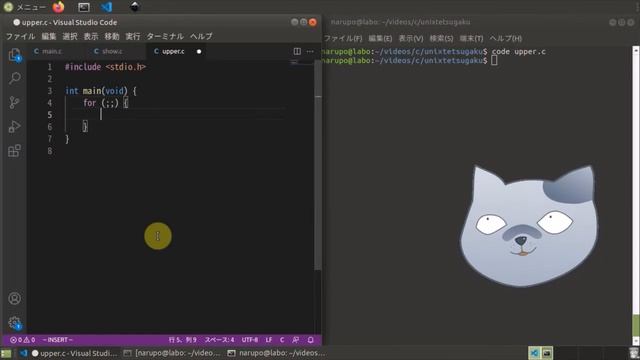Open the ファイル menu in VS Code
Image resolution: width=640 pixels, height=360 pixels.
pyautogui.click(x=20, y=36)
